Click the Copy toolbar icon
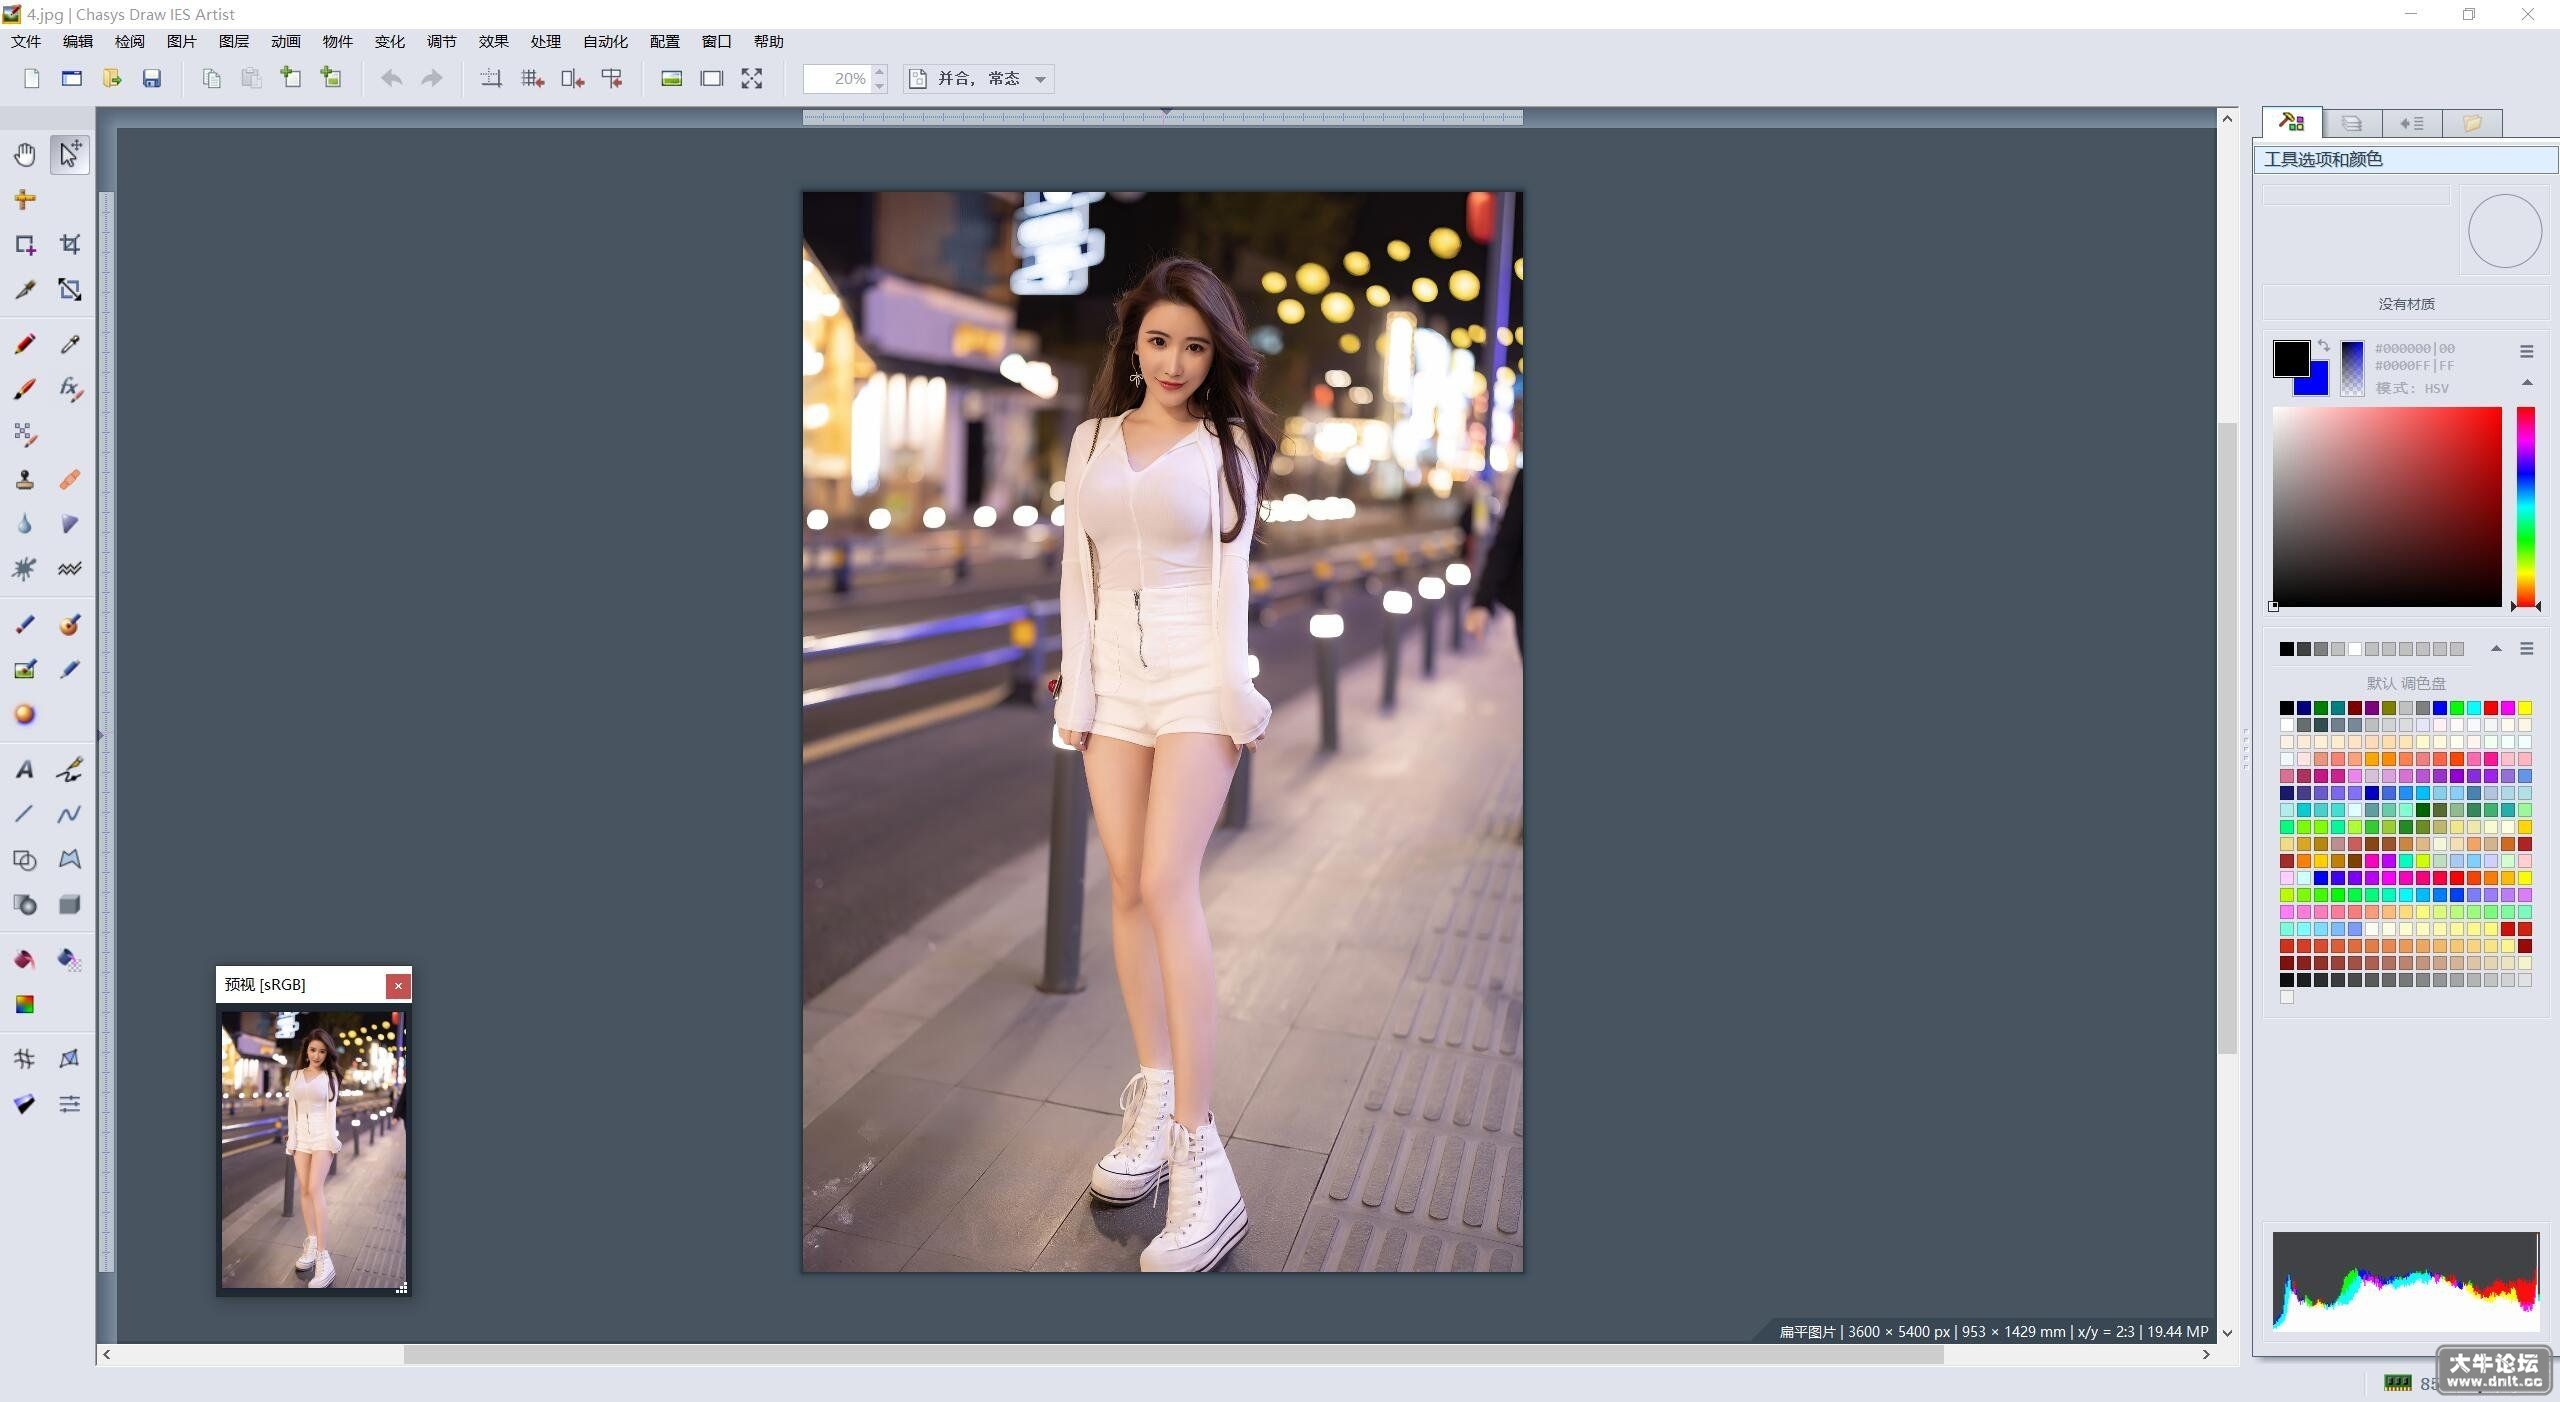This screenshot has width=2560, height=1402. (x=212, y=78)
